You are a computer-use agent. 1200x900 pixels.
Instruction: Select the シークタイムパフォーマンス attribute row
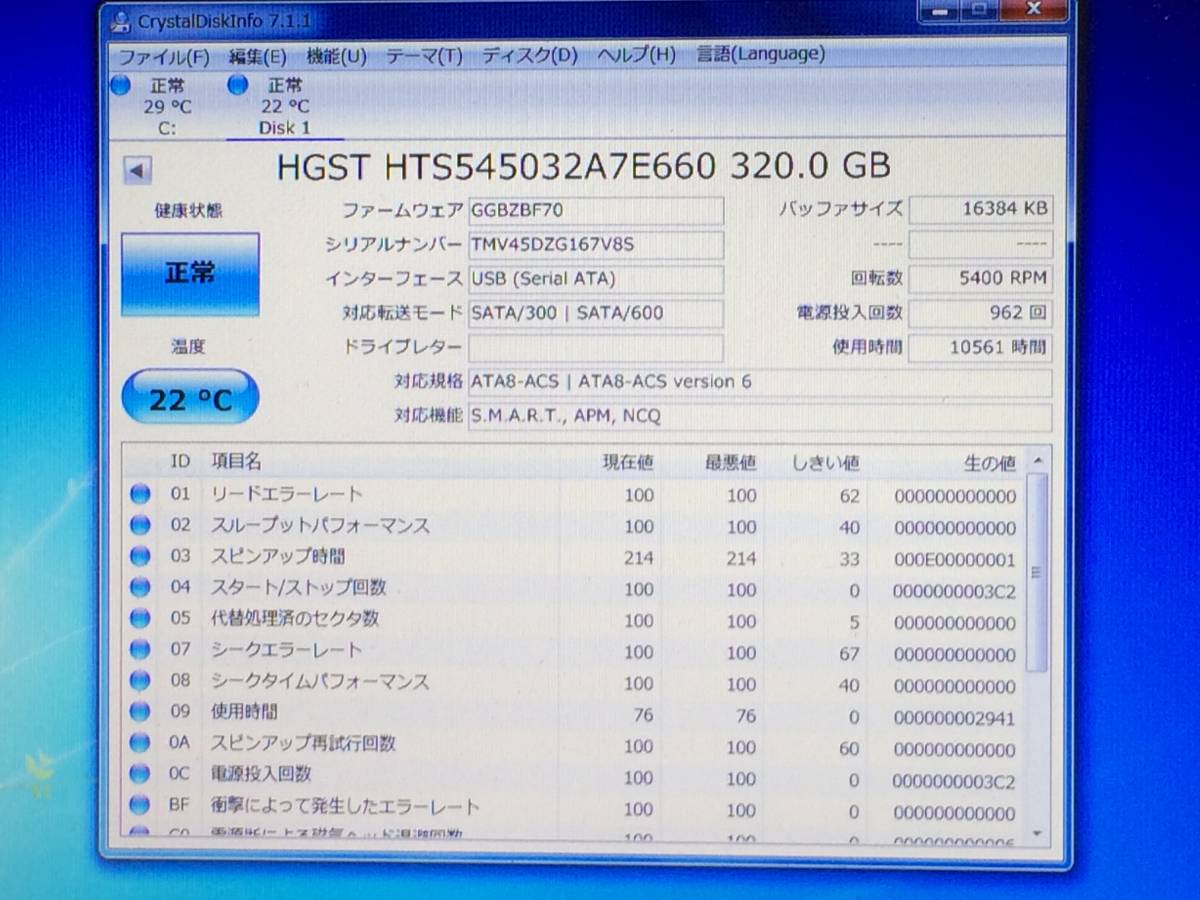point(575,684)
